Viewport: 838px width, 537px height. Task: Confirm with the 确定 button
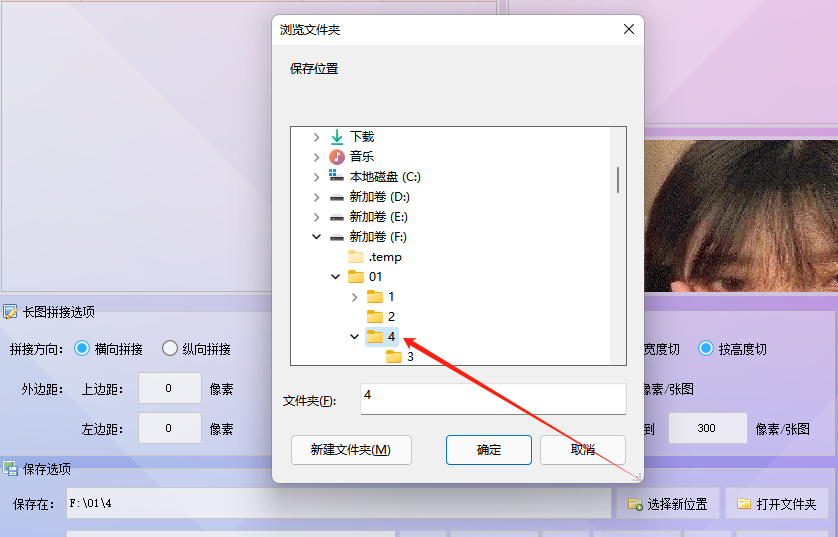tap(488, 450)
